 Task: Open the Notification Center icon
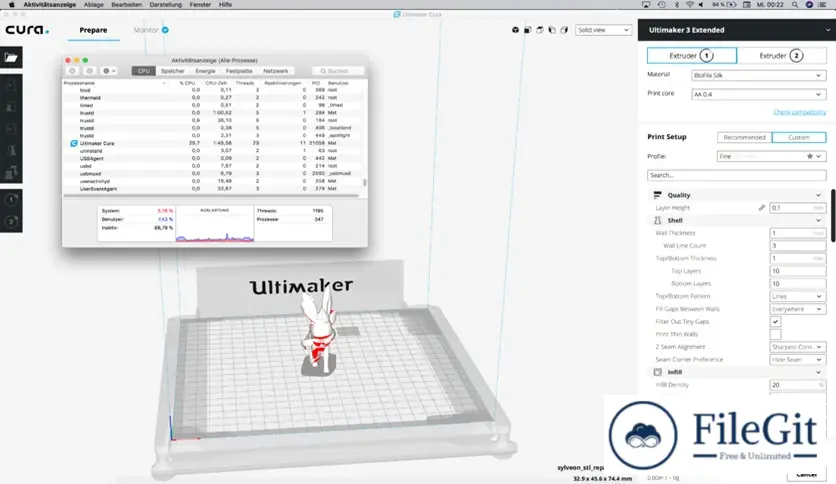[x=822, y=4]
